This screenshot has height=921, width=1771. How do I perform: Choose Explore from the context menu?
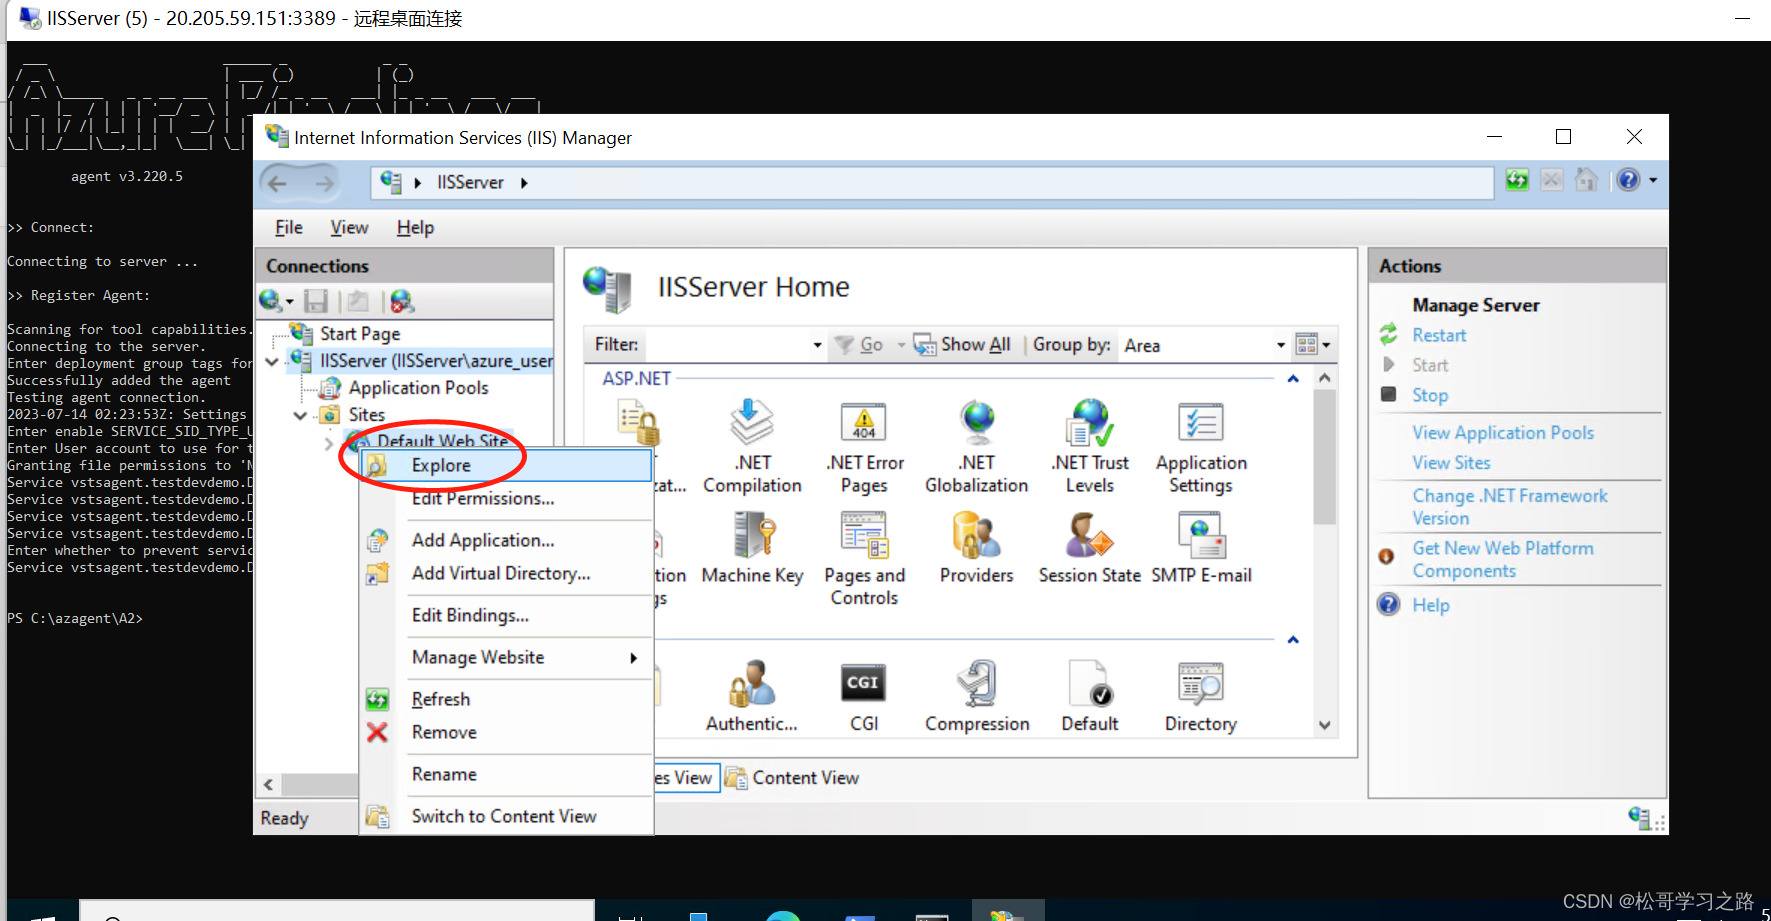(506, 465)
